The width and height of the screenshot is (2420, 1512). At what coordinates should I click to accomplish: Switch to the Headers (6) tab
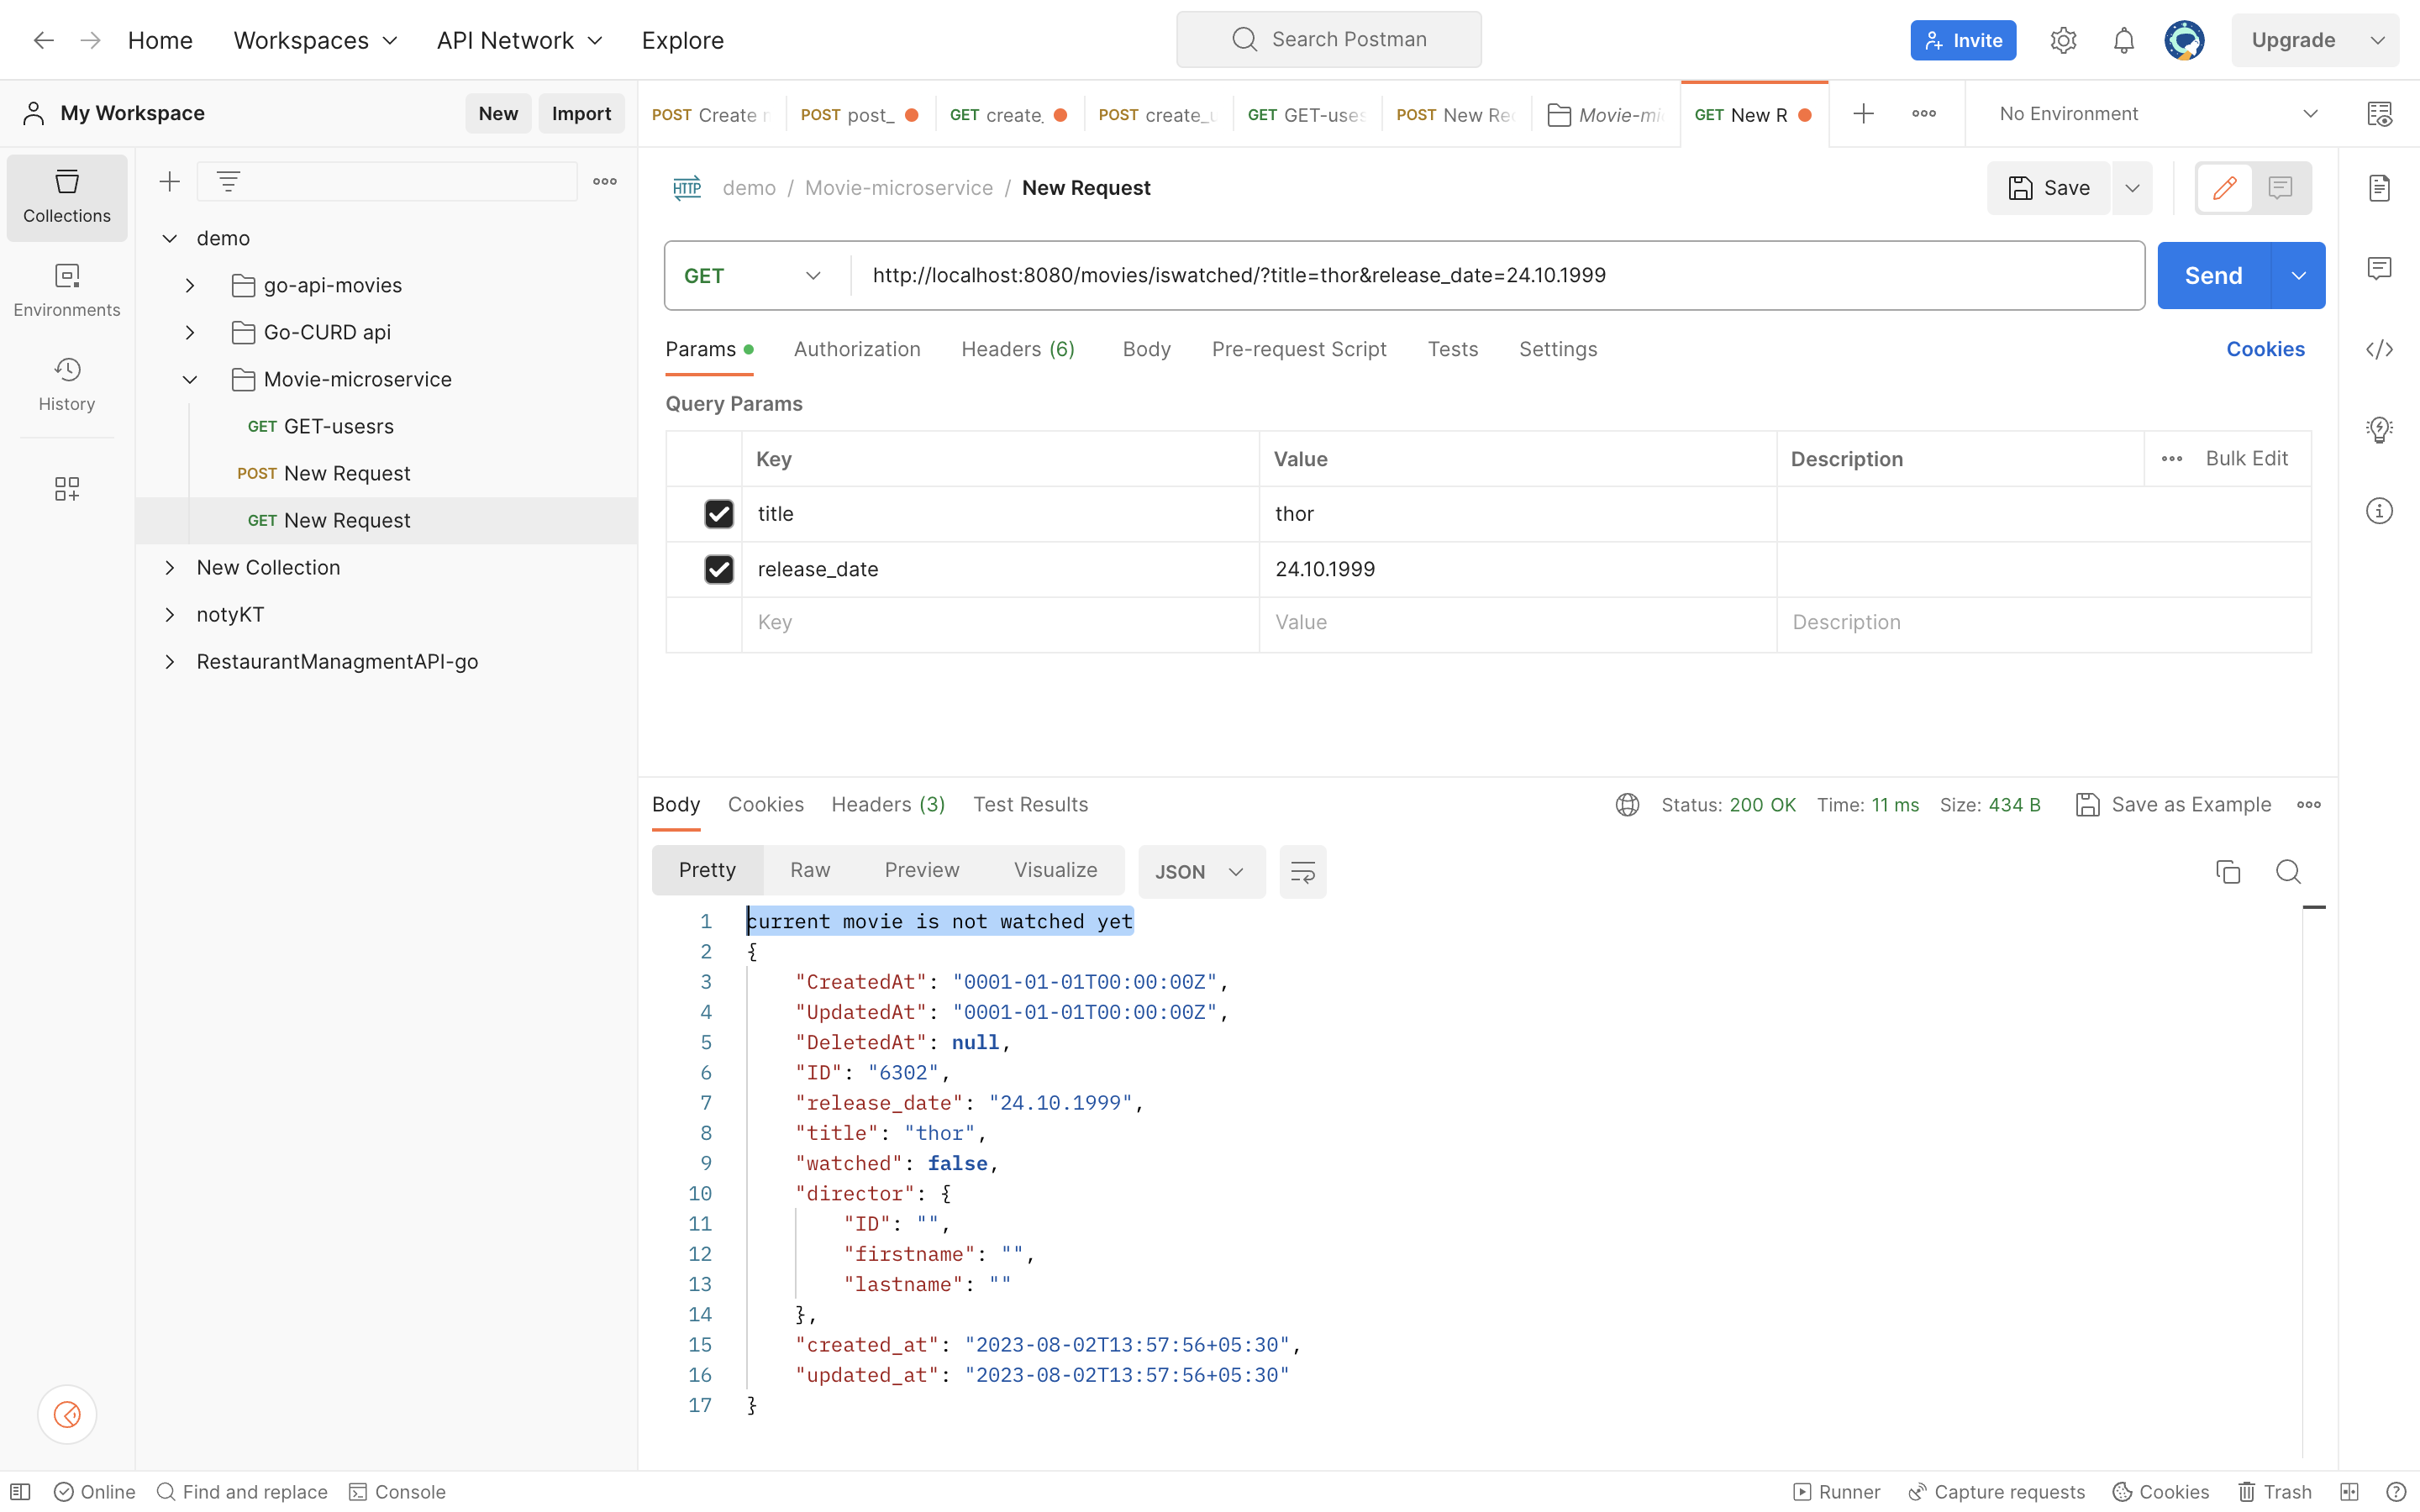tap(1017, 349)
